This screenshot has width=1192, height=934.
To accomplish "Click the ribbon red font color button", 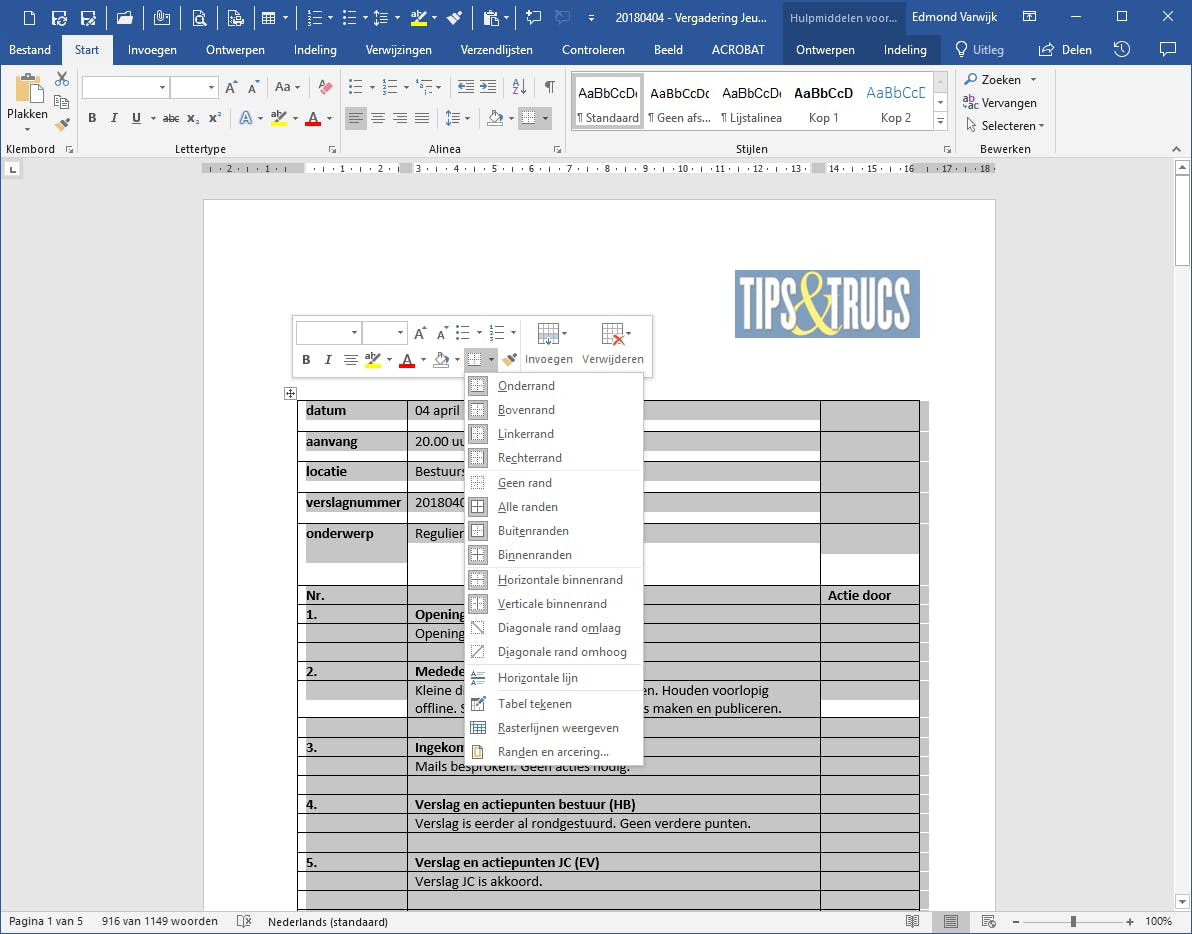I will click(312, 118).
